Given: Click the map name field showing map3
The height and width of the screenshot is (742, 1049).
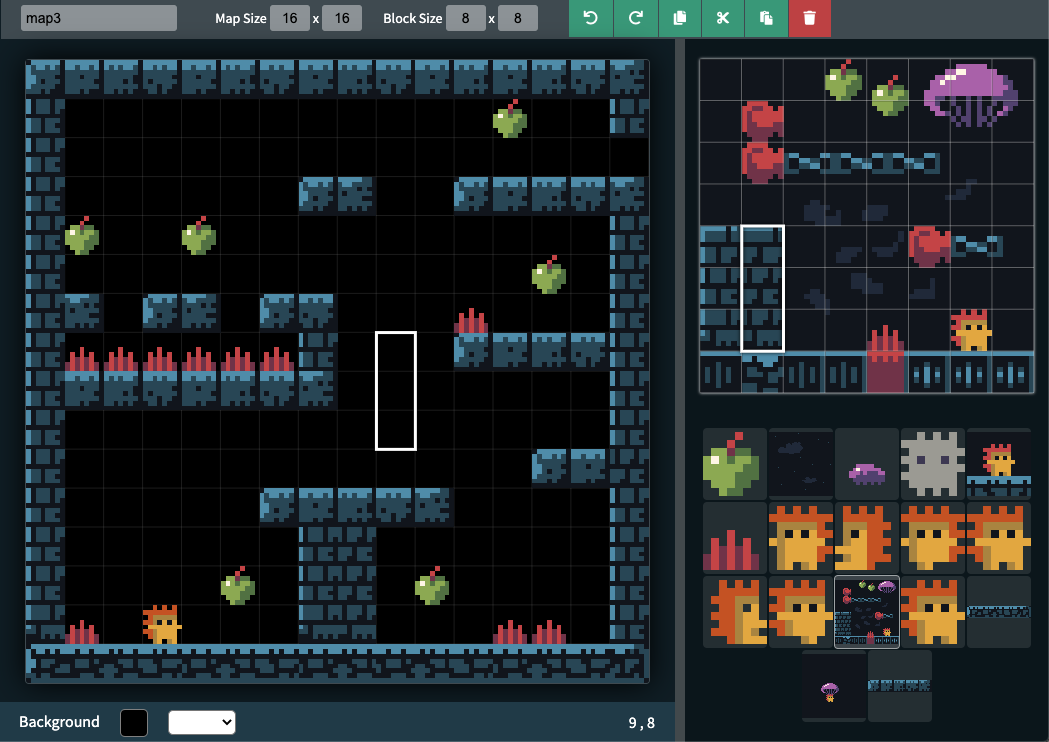Looking at the screenshot, I should [97, 17].
